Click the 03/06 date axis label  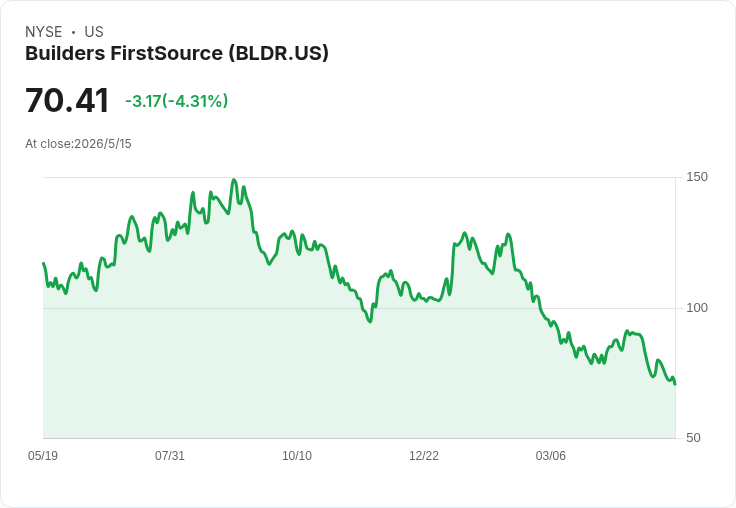tap(551, 455)
